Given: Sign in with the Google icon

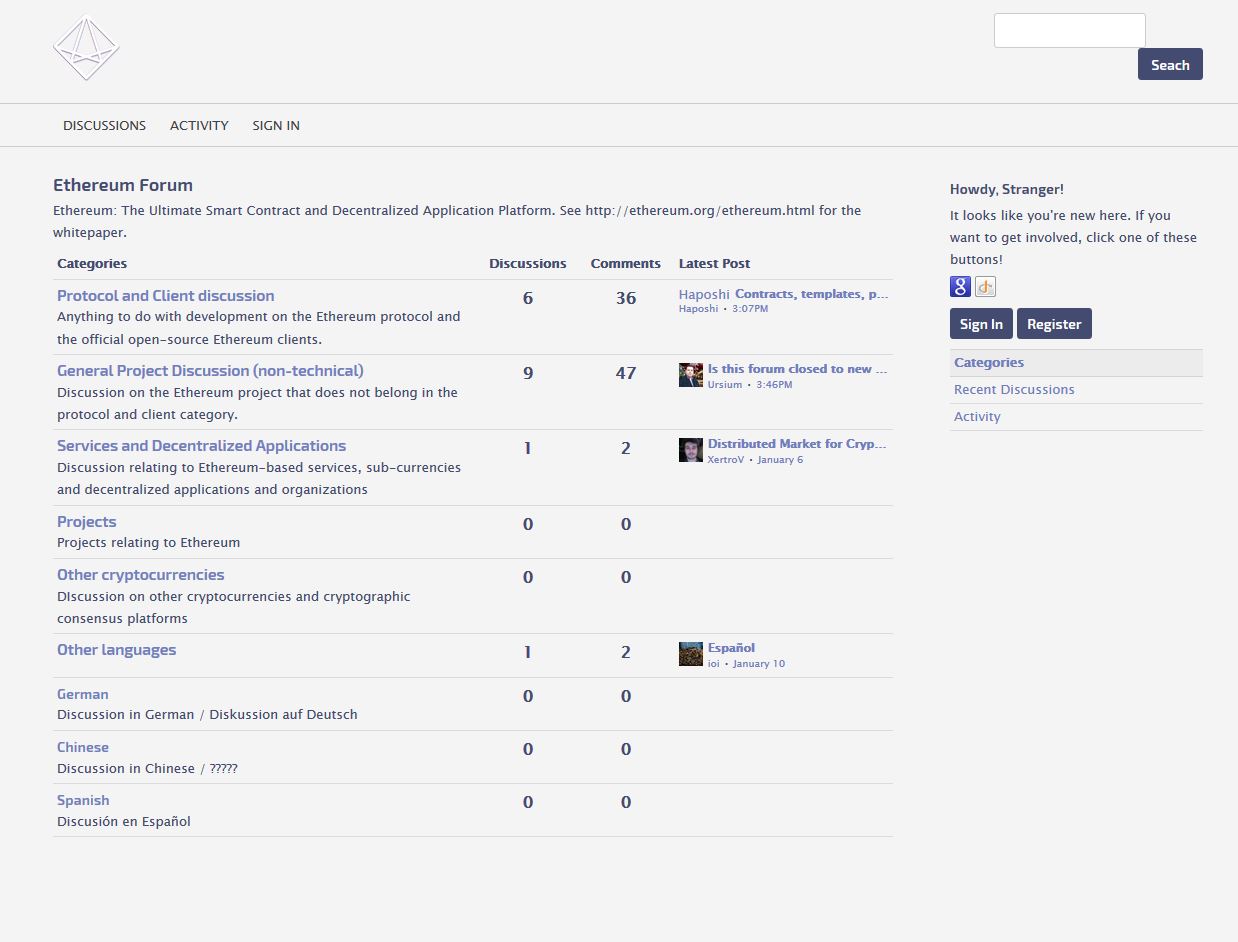Looking at the screenshot, I should point(960,287).
